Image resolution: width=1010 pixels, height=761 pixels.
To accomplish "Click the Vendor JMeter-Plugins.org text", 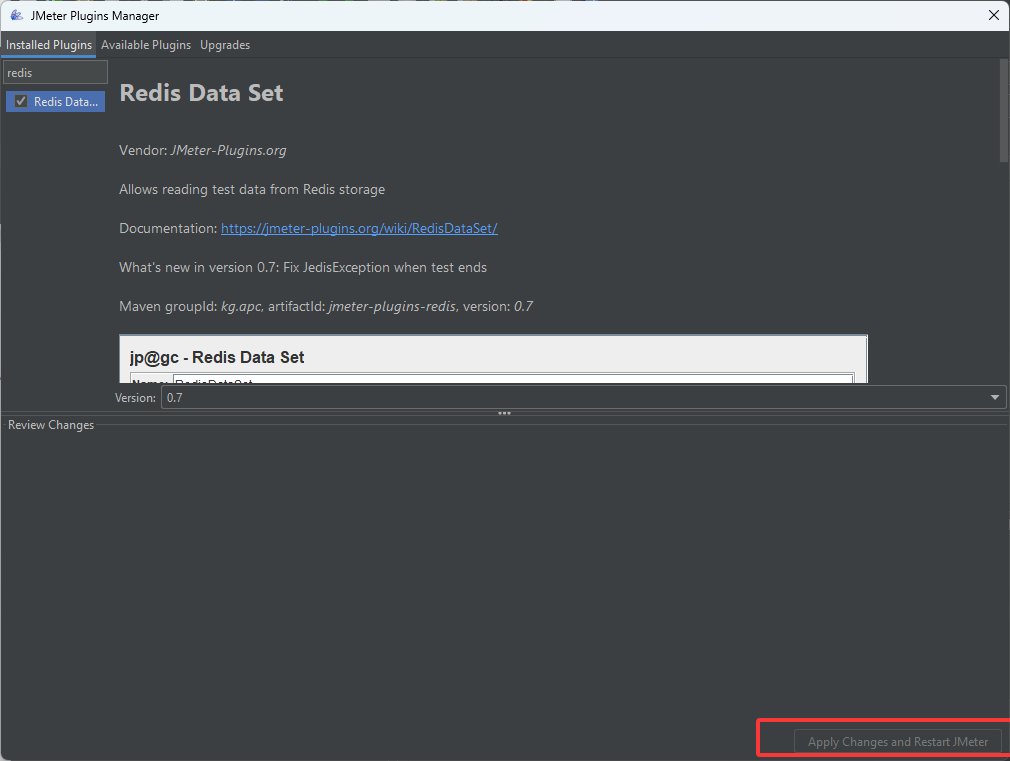I will coord(203,150).
